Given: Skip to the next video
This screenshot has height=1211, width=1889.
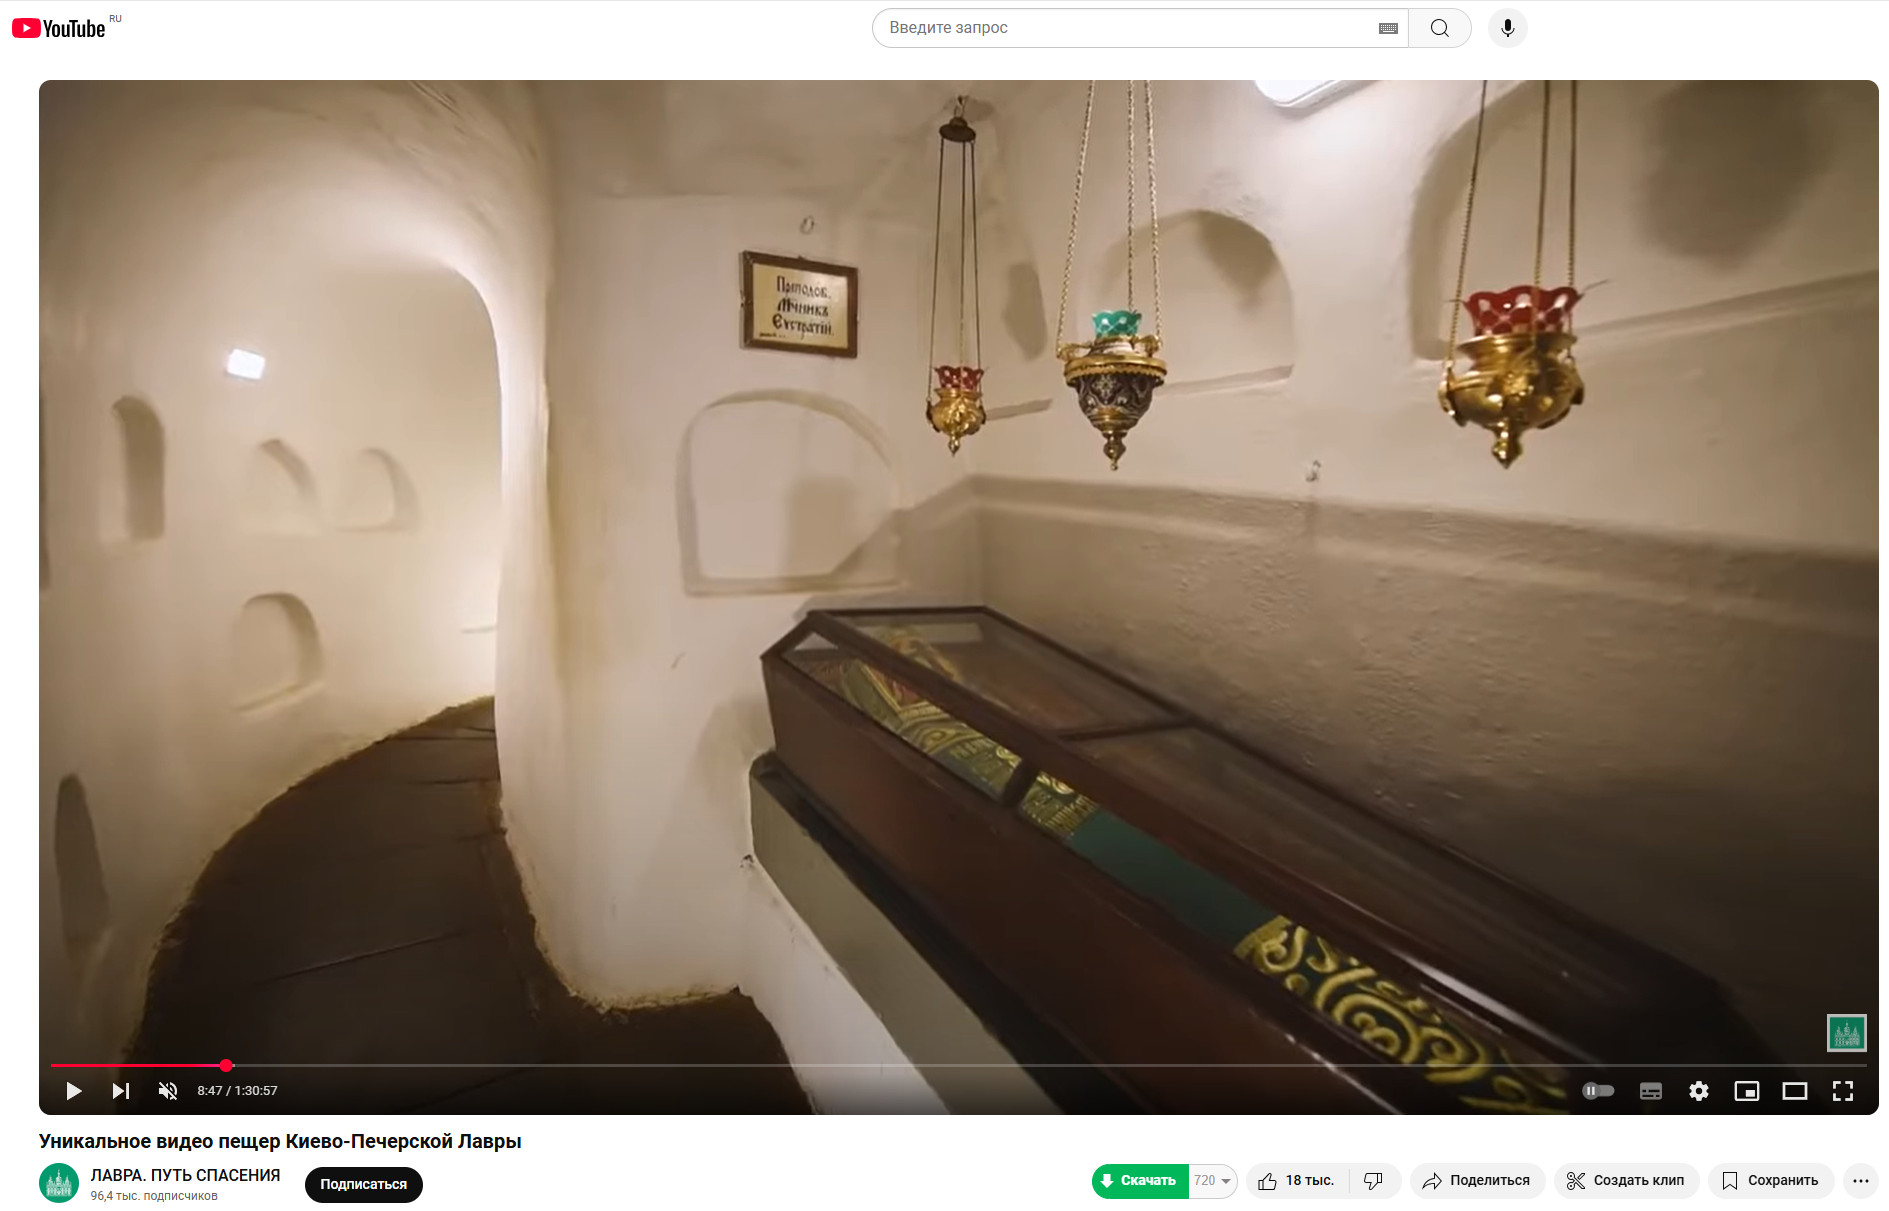Looking at the screenshot, I should tap(120, 1091).
